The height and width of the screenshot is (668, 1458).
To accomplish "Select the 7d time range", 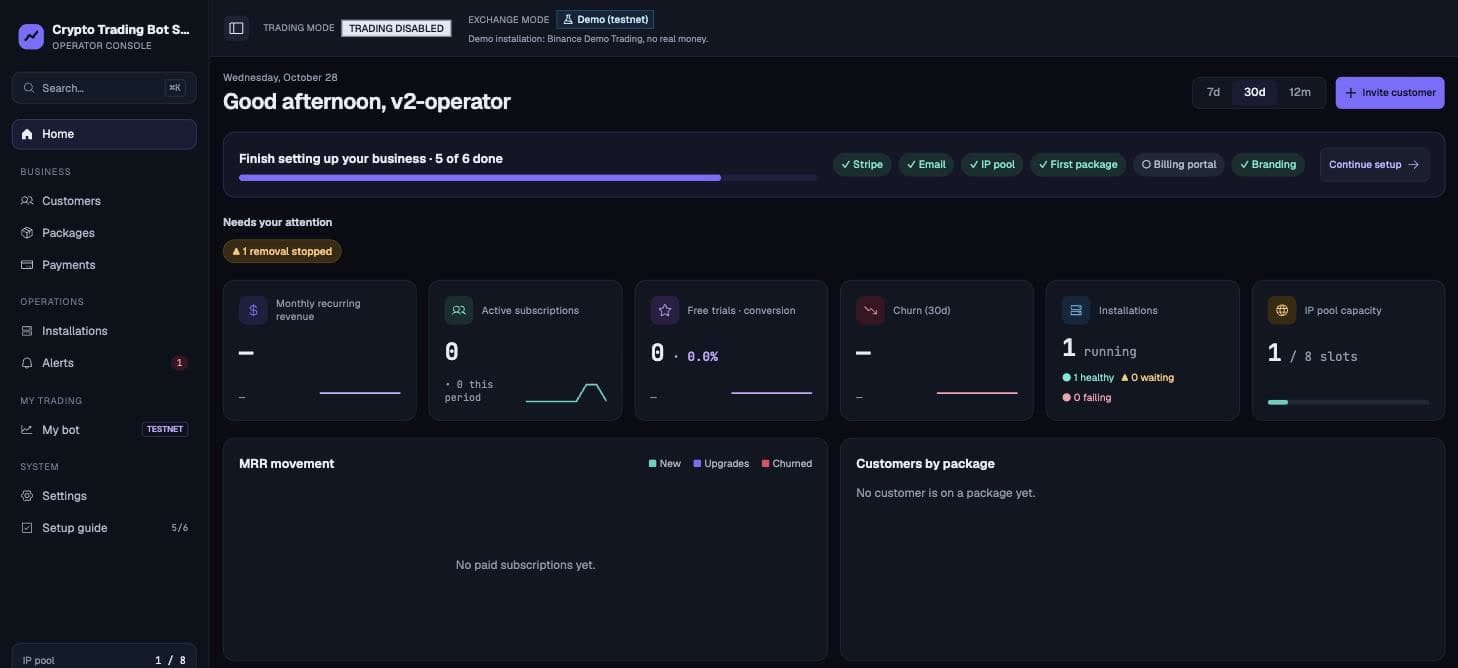I will coord(1213,92).
